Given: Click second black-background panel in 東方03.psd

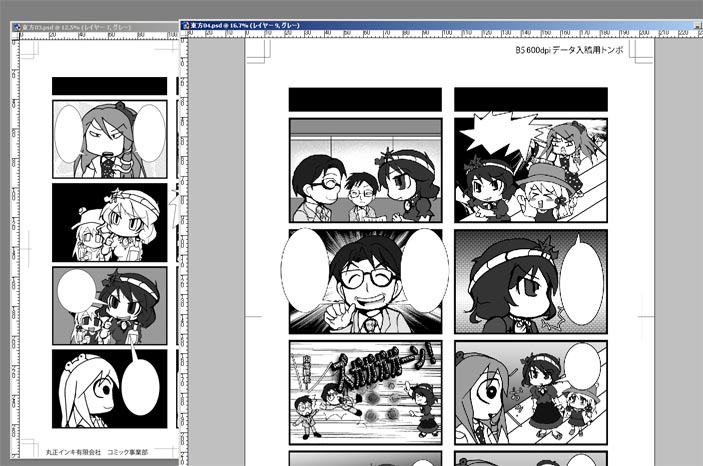Looking at the screenshot, I should (109, 222).
